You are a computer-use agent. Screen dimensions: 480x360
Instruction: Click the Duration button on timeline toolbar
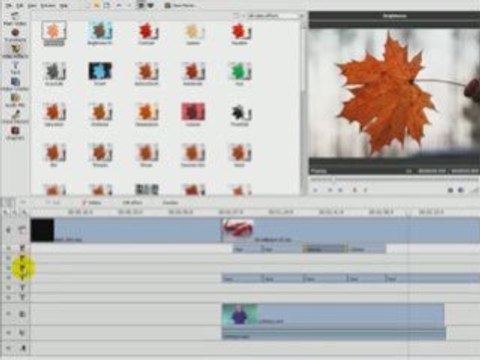(170, 202)
